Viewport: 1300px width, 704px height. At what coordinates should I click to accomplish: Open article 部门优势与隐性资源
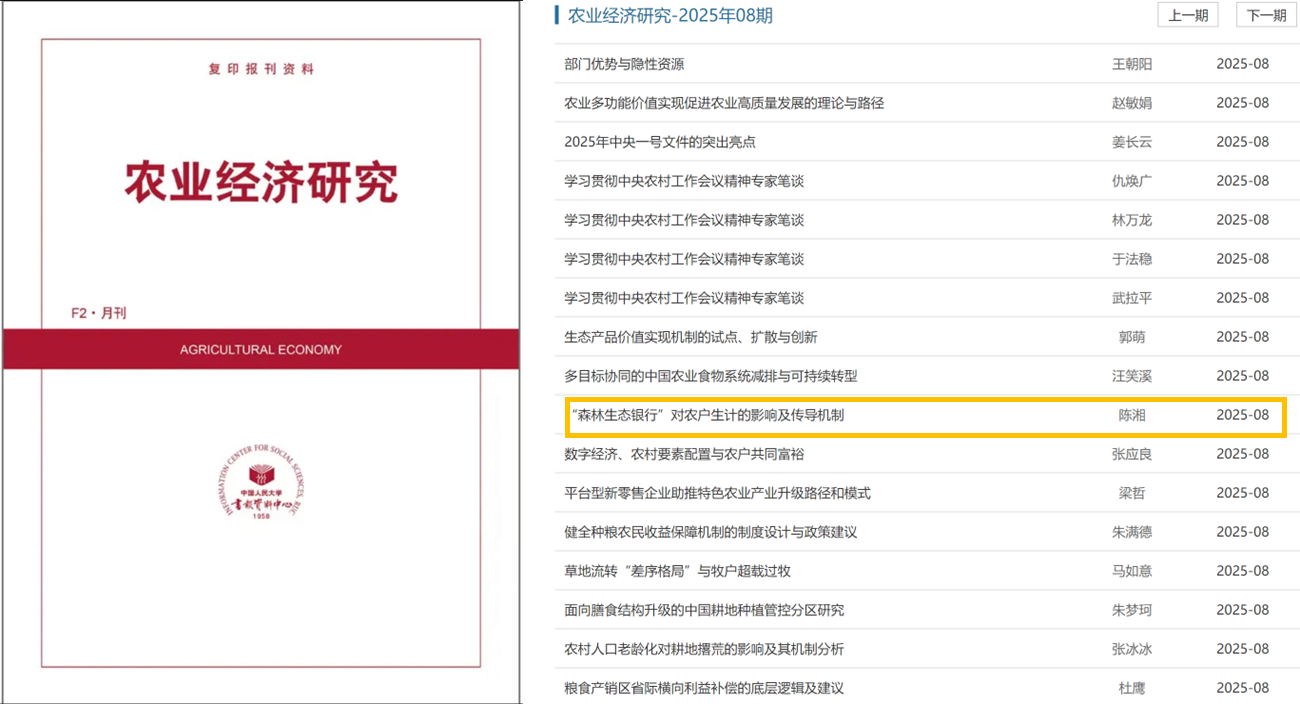coord(624,64)
